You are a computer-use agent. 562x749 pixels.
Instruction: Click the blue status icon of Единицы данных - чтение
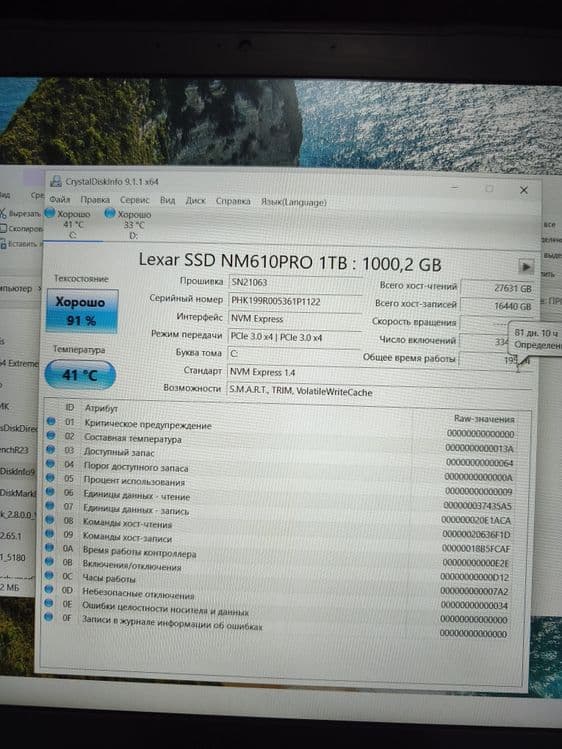click(50, 492)
